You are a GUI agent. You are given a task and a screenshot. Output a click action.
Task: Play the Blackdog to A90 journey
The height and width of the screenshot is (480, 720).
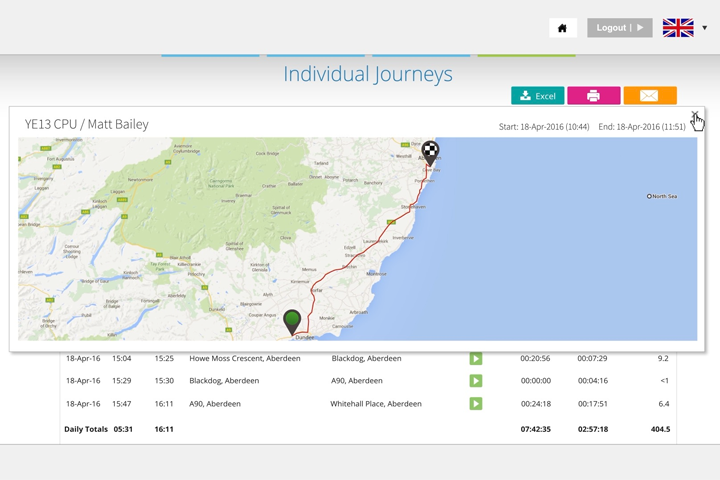coord(476,381)
